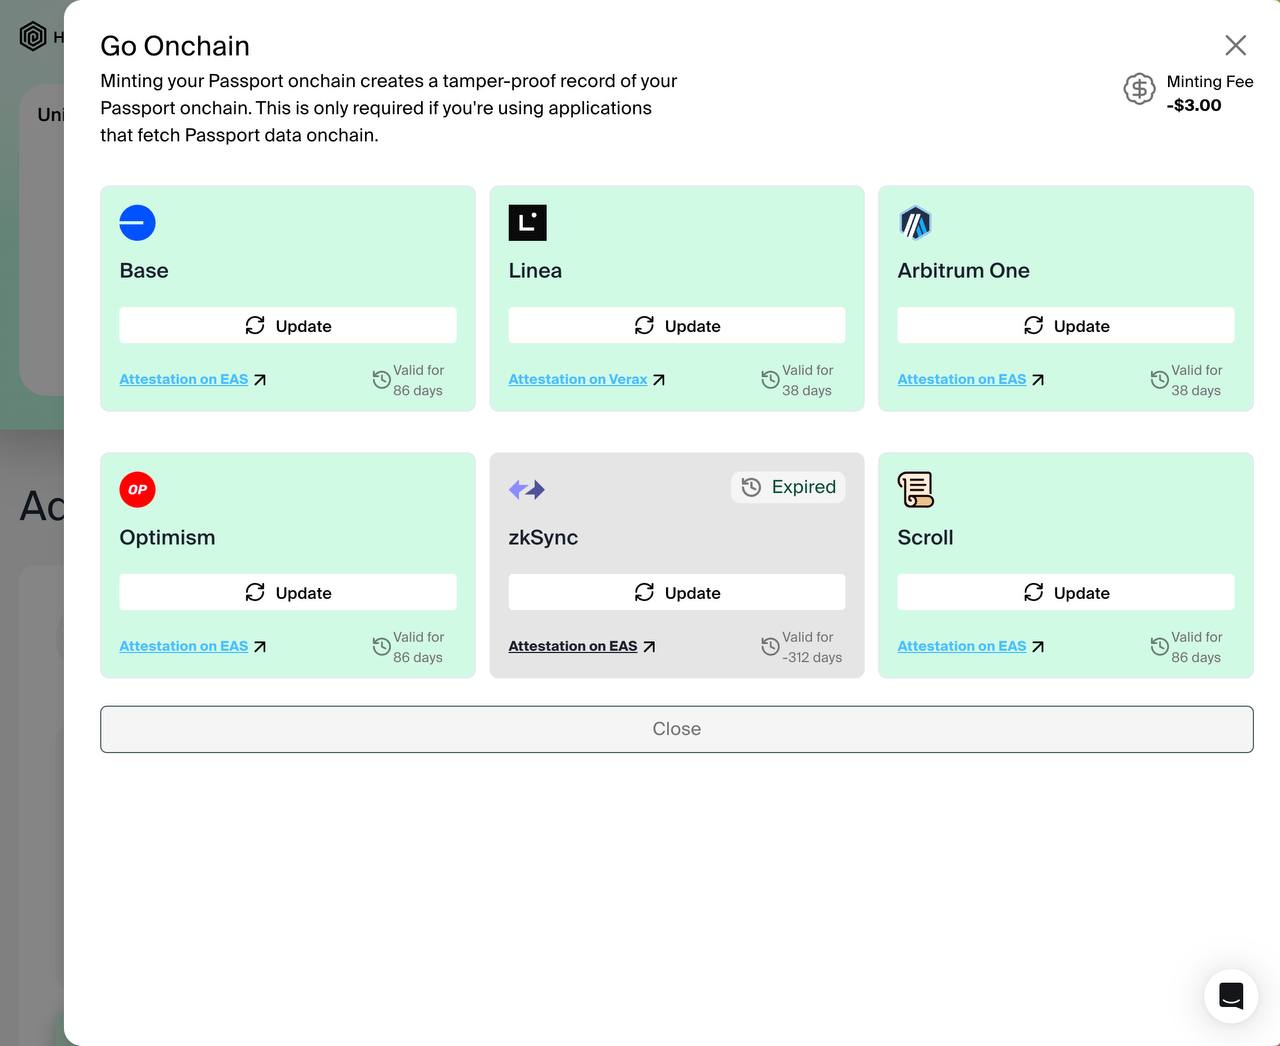Open zkSync Attestation on EAS link
The height and width of the screenshot is (1046, 1280).
(582, 647)
